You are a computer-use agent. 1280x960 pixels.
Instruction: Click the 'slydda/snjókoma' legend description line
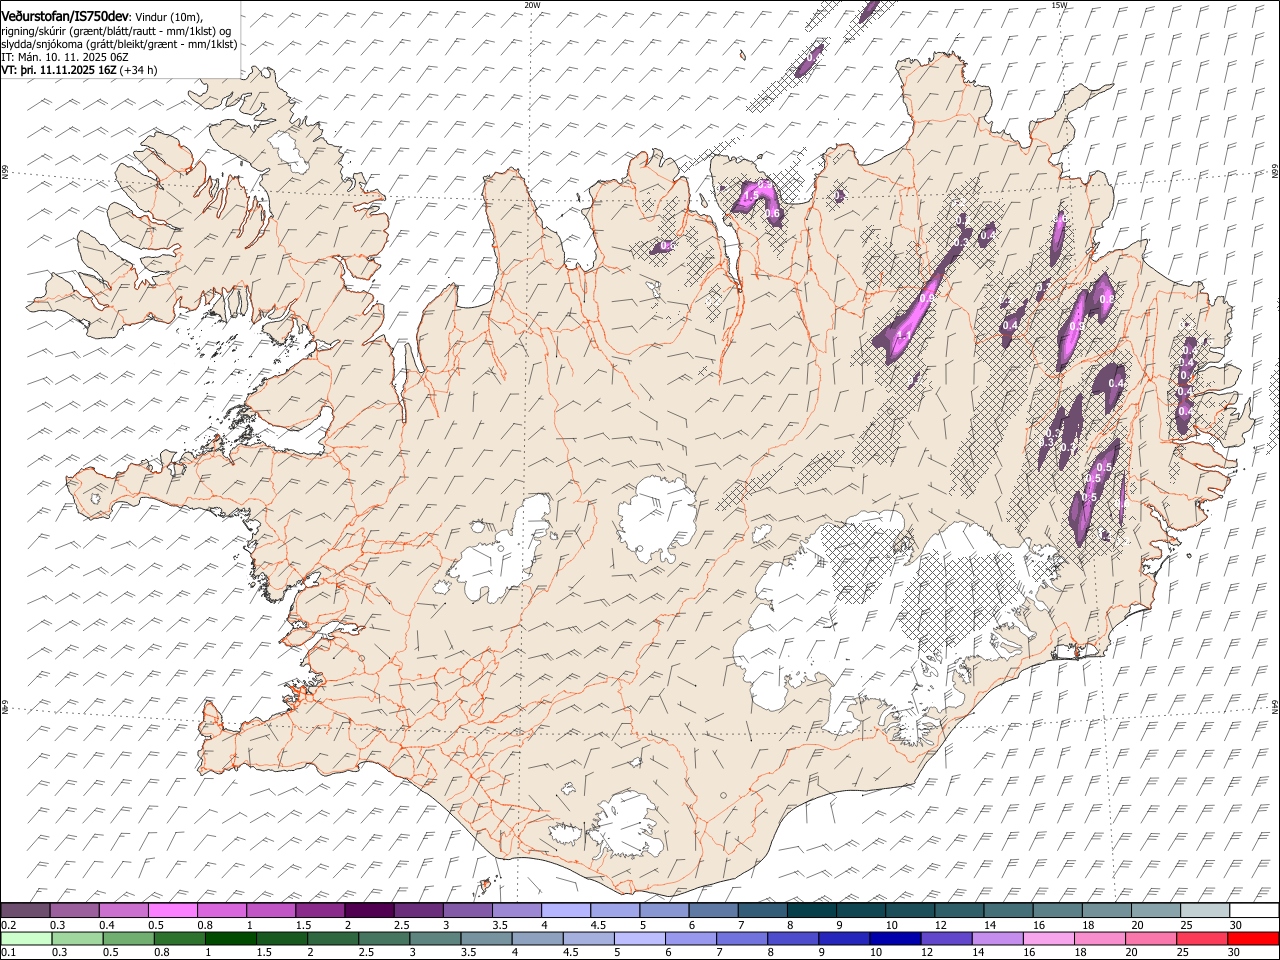pos(120,44)
